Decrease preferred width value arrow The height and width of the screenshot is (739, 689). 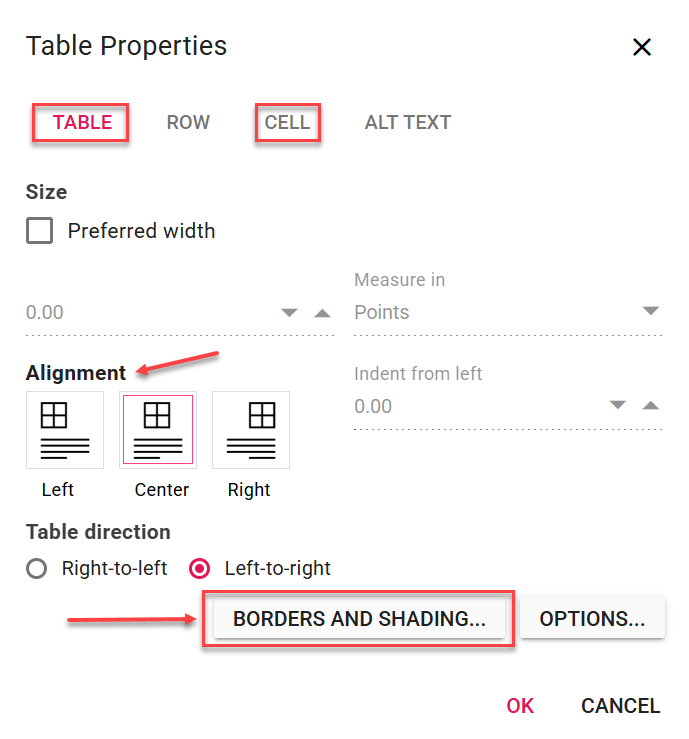tap(290, 313)
